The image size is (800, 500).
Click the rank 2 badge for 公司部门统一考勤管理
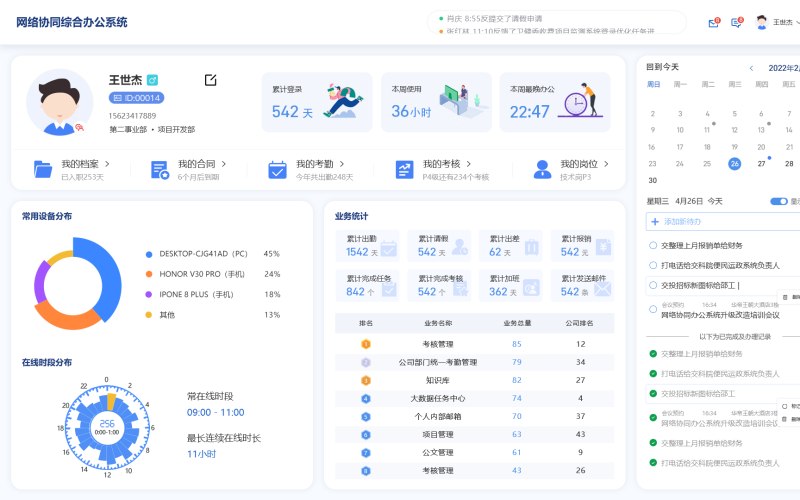coord(366,362)
